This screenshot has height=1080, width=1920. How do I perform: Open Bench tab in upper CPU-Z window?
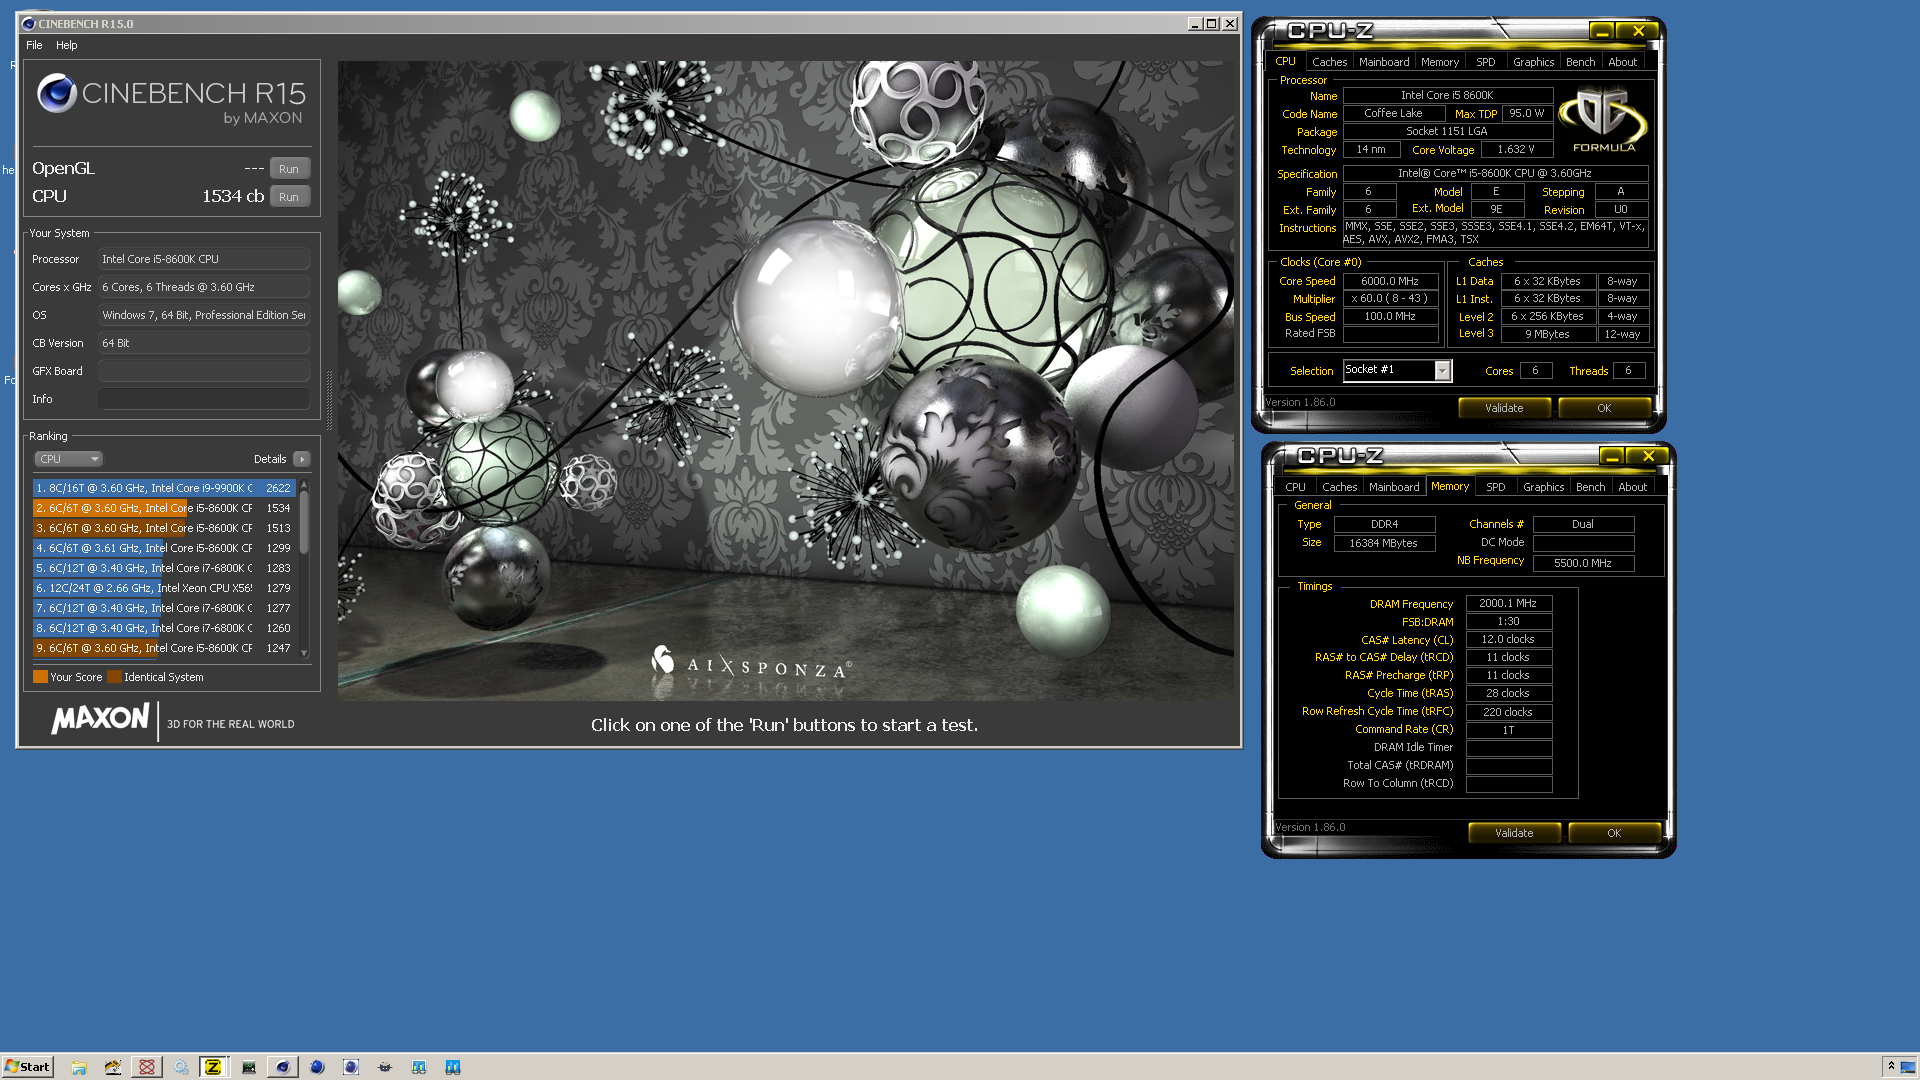coord(1581,62)
